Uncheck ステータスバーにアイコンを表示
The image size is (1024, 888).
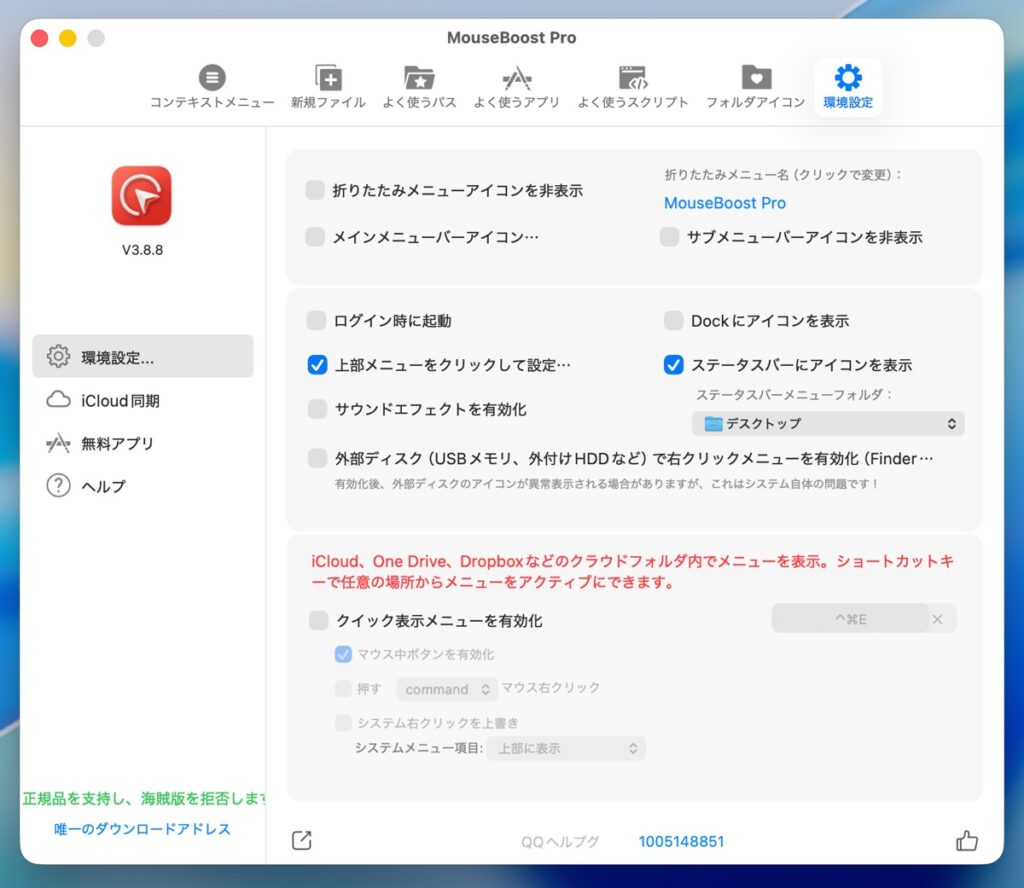pyautogui.click(x=674, y=365)
